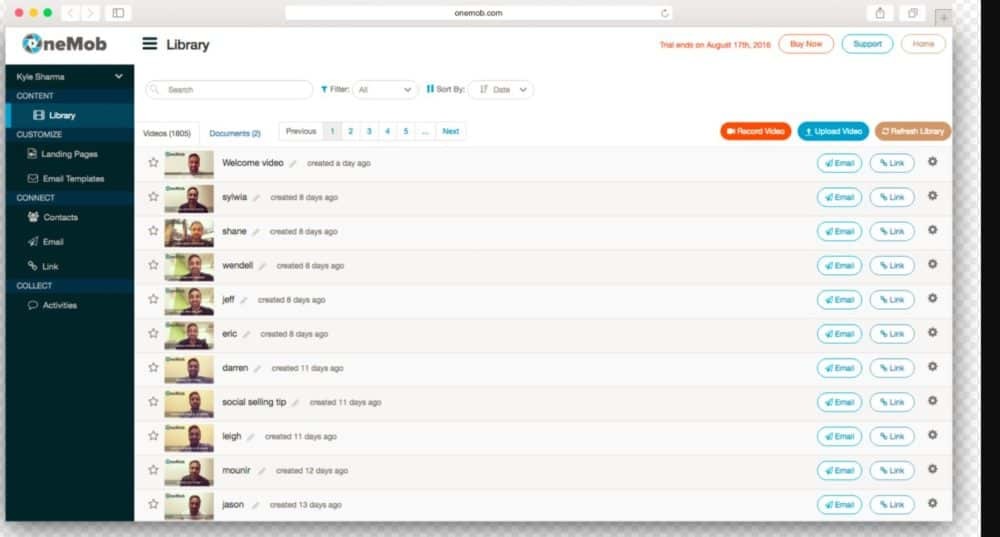Click the Record Video button
This screenshot has width=1000, height=537.
(755, 131)
